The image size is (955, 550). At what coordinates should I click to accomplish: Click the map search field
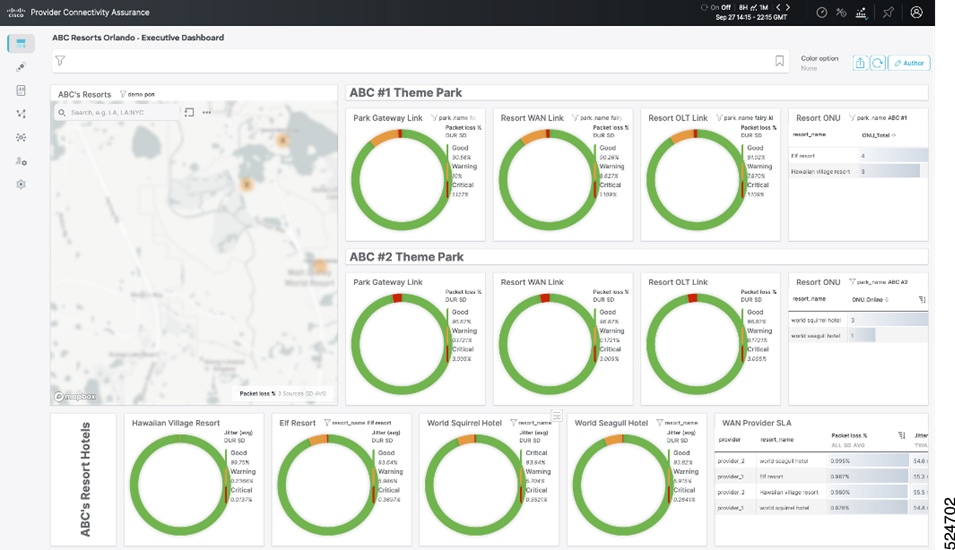click(x=118, y=113)
